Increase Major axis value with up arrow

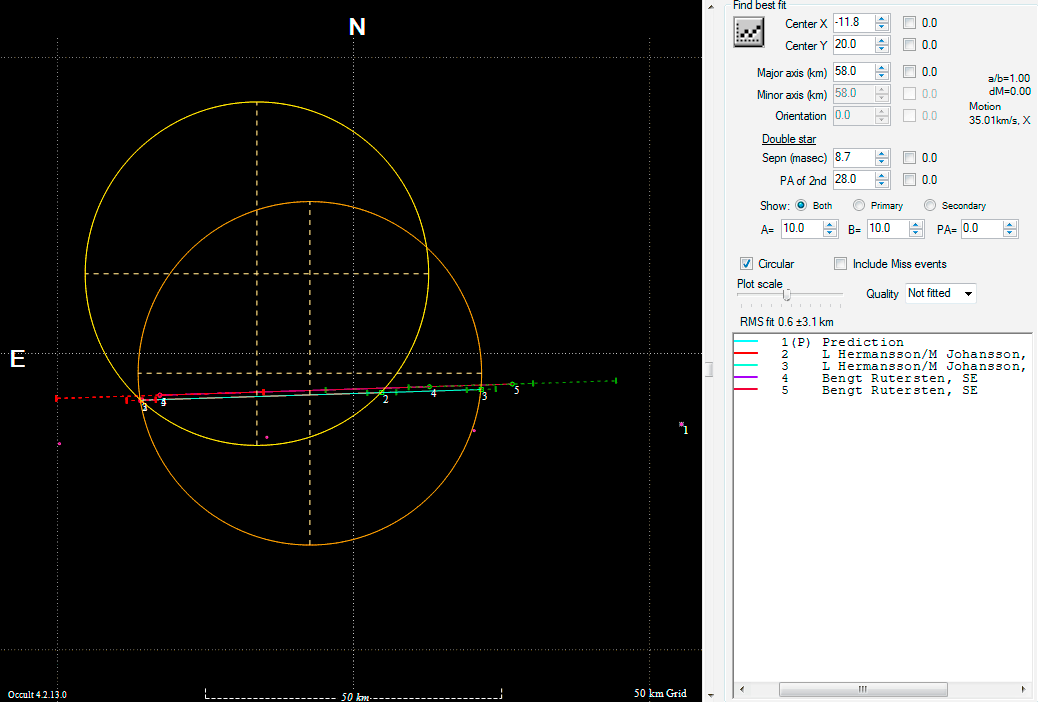point(881,68)
